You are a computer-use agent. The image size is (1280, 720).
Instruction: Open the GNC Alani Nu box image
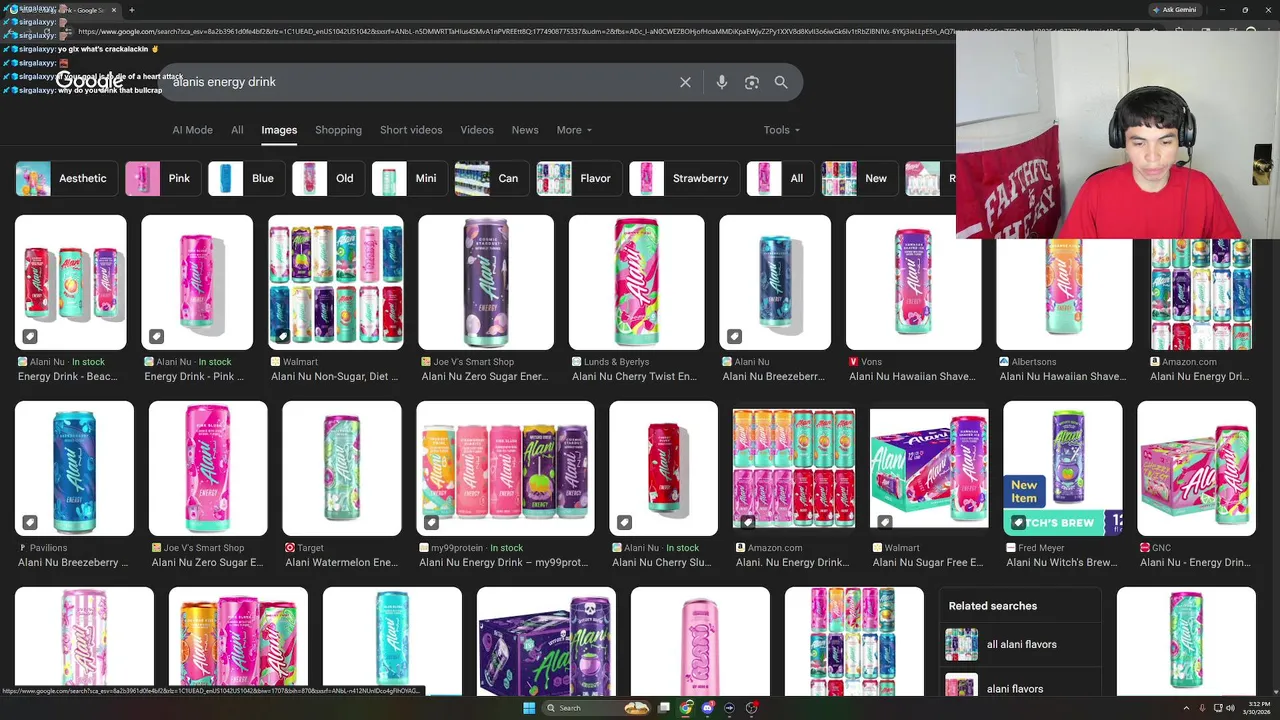(1197, 469)
